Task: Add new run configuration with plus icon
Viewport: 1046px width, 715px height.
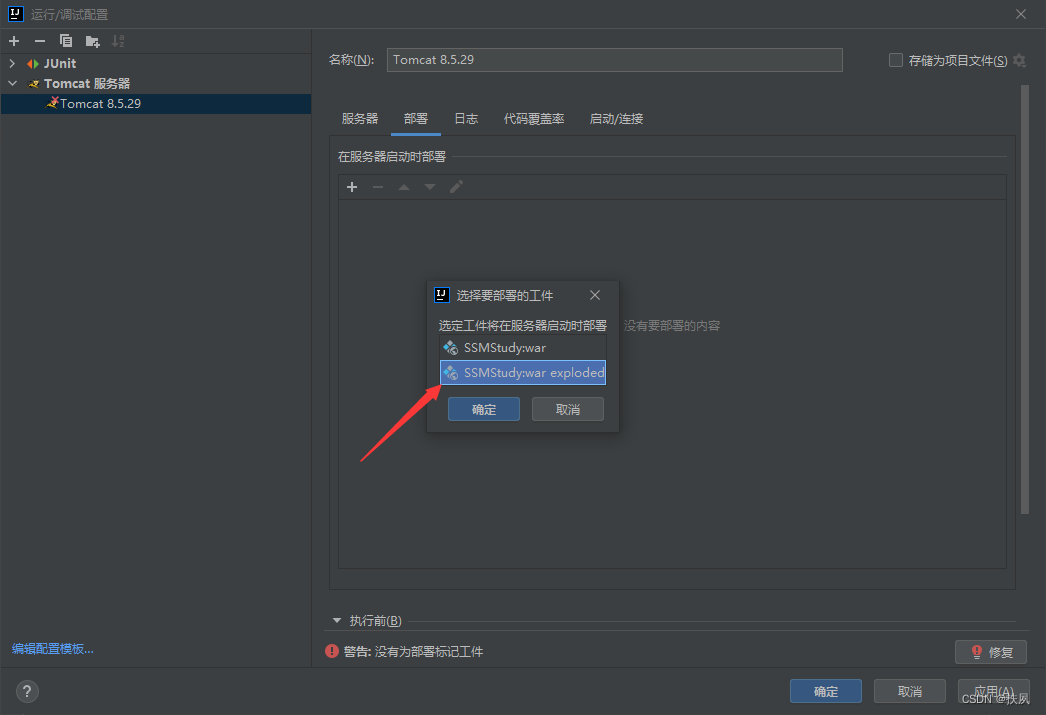Action: pyautogui.click(x=14, y=41)
